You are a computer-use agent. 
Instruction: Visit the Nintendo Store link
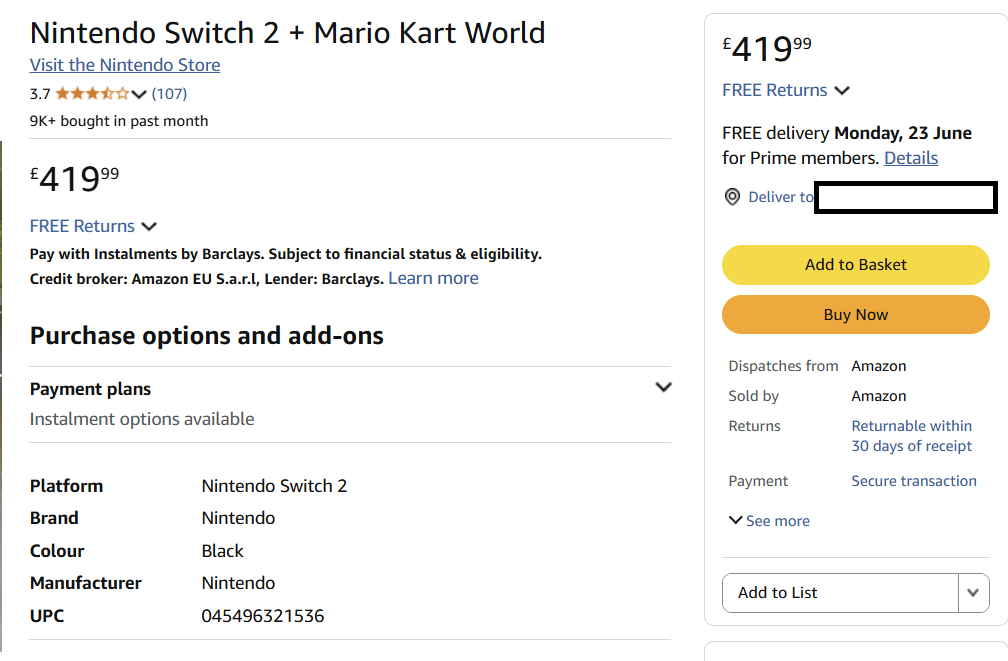125,65
